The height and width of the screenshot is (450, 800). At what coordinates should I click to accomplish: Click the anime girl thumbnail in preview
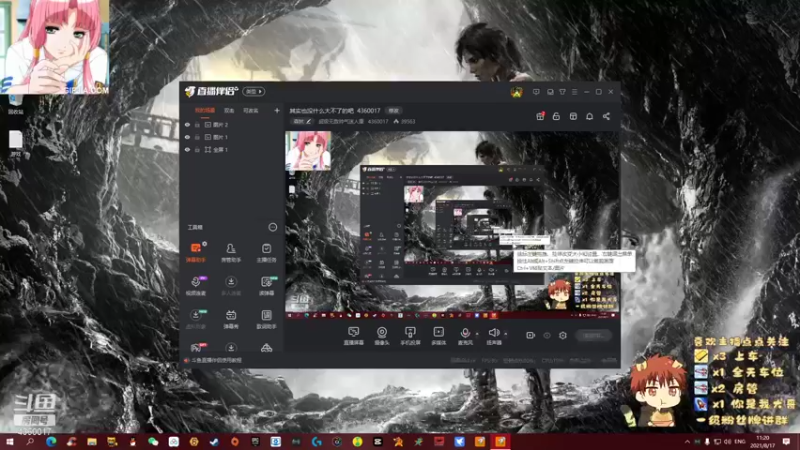click(x=308, y=151)
